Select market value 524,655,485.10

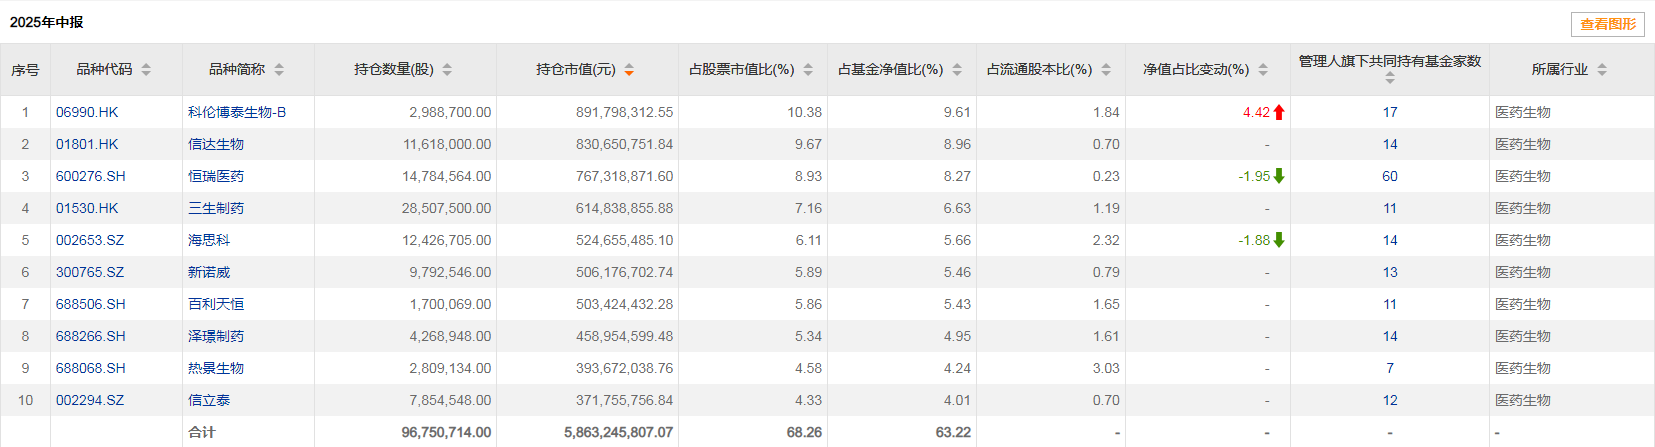624,240
